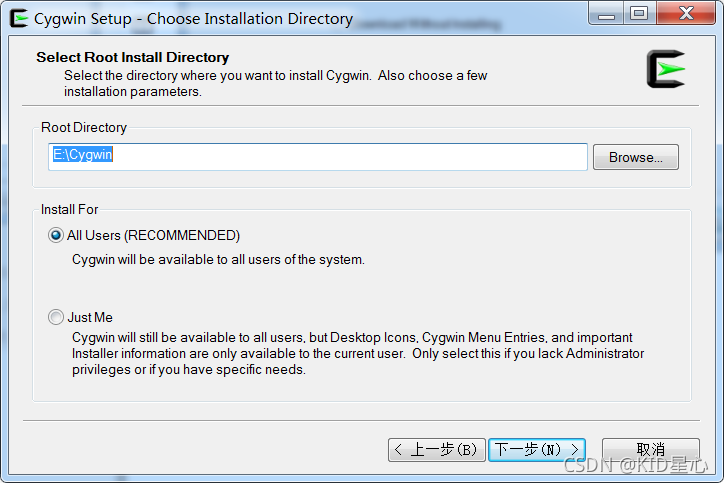Cancel setup with 取消 button
The height and width of the screenshot is (483, 724).
[651, 450]
